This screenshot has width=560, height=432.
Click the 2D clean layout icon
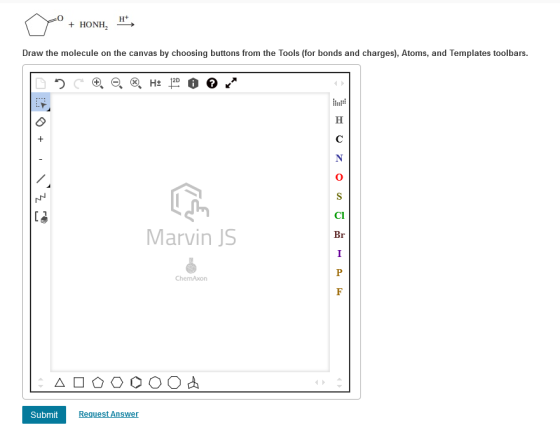(x=174, y=83)
